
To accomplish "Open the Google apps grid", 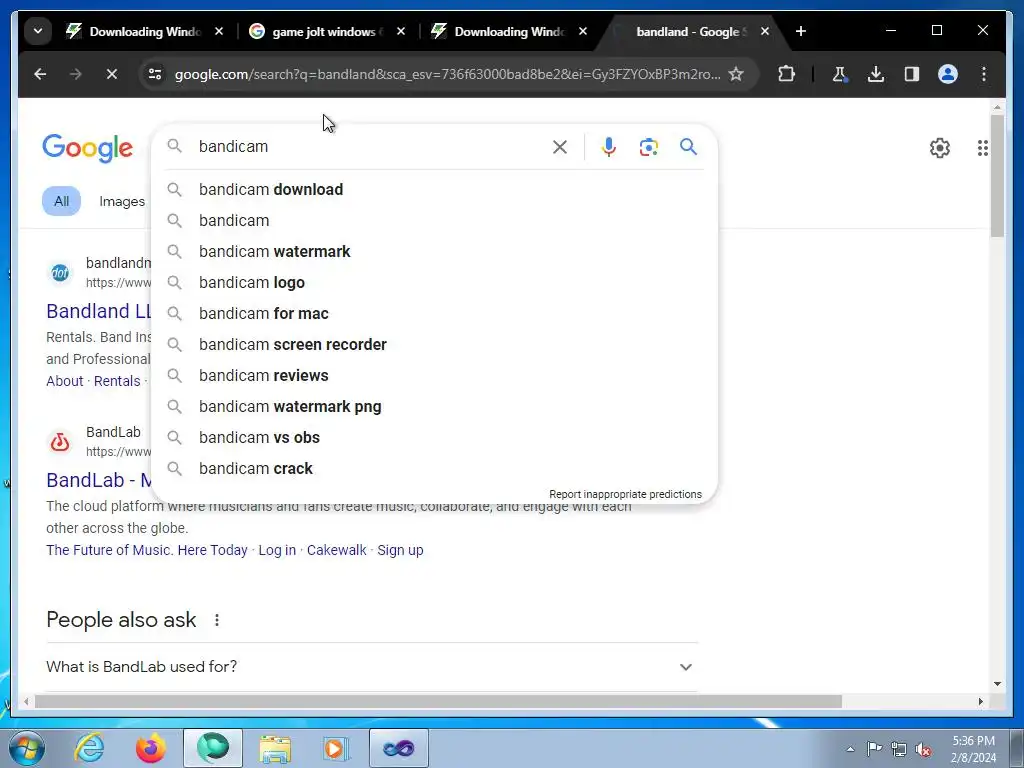I will click(x=982, y=148).
